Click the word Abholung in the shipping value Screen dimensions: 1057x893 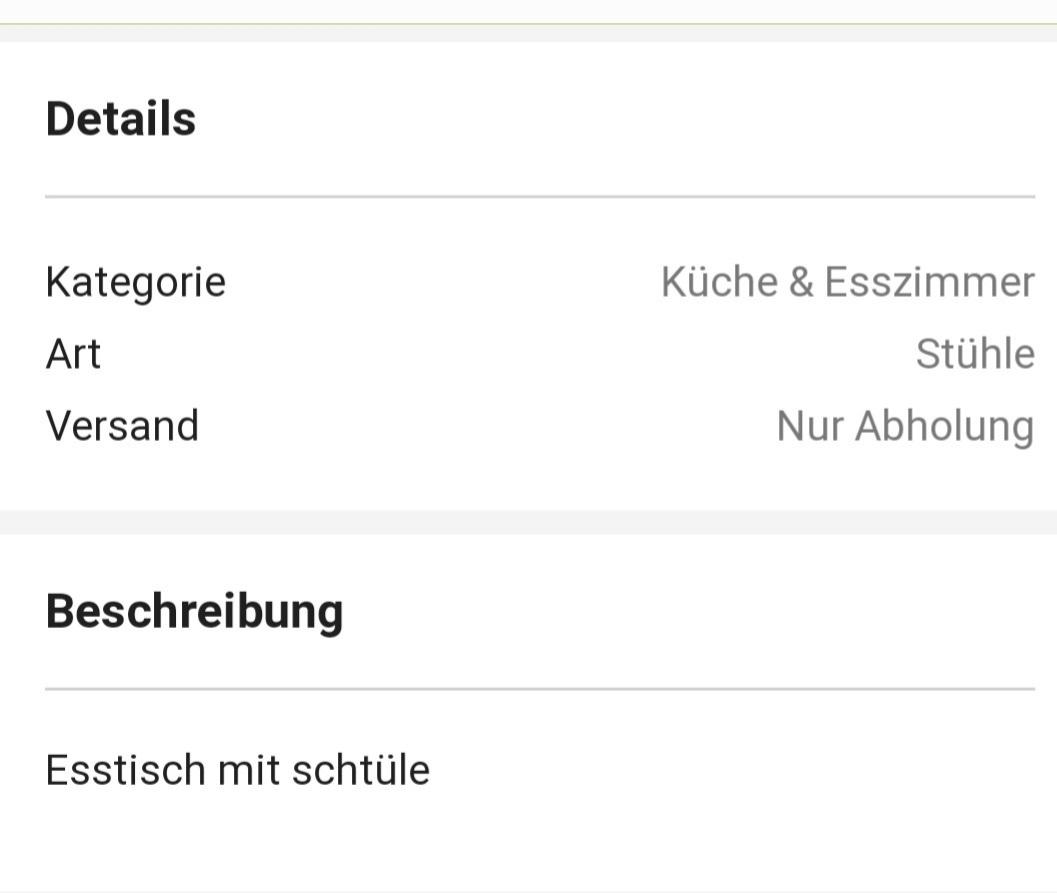[x=944, y=426]
